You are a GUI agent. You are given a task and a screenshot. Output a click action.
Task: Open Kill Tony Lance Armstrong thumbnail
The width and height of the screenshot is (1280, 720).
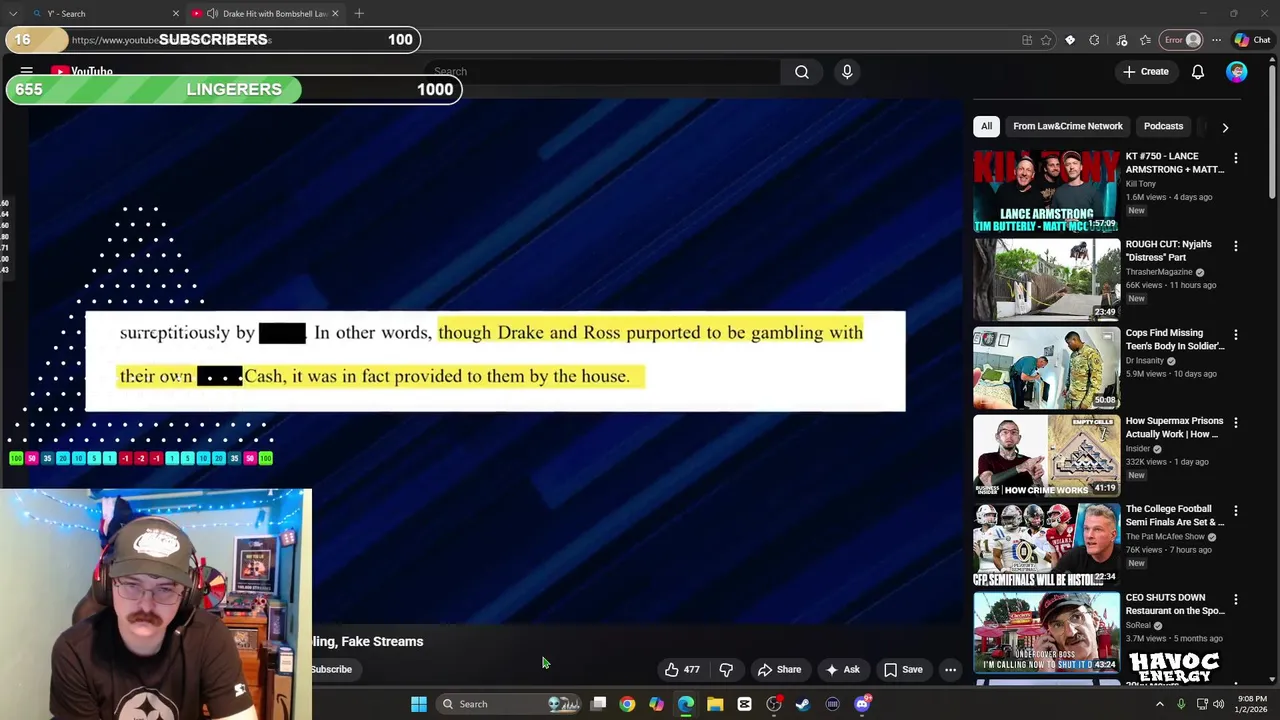[1046, 191]
